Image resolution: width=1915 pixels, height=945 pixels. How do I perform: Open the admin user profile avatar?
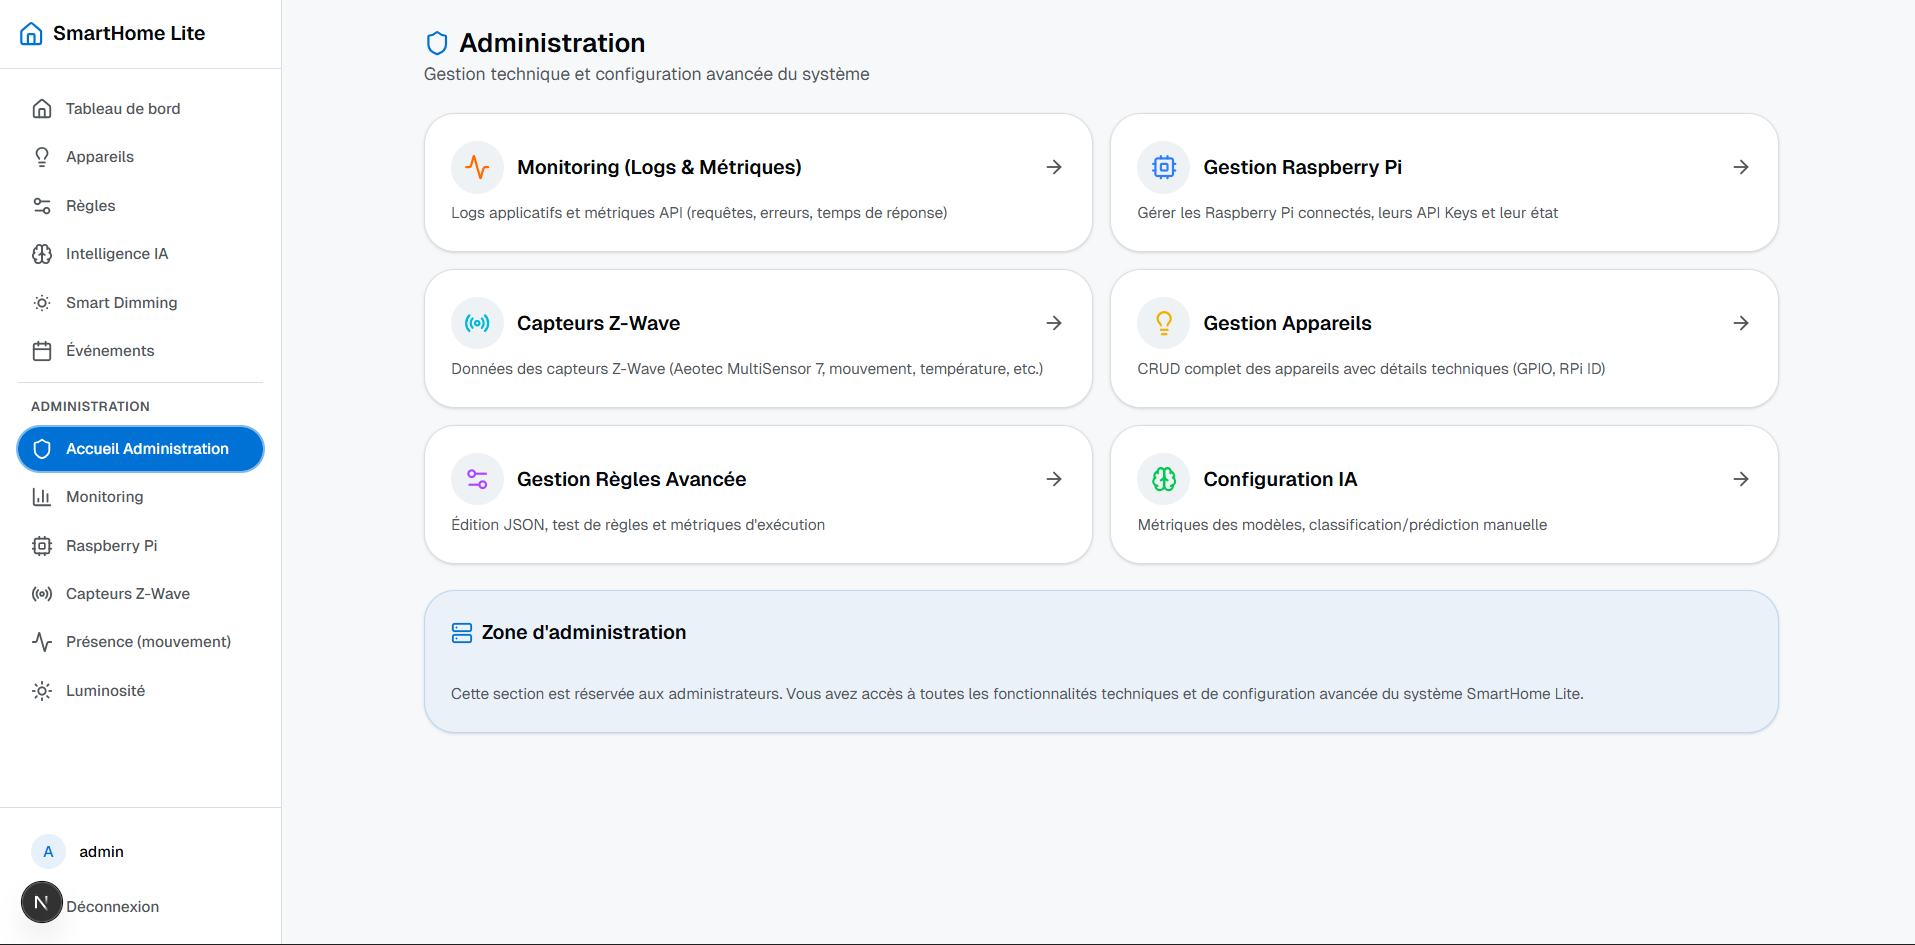point(47,851)
